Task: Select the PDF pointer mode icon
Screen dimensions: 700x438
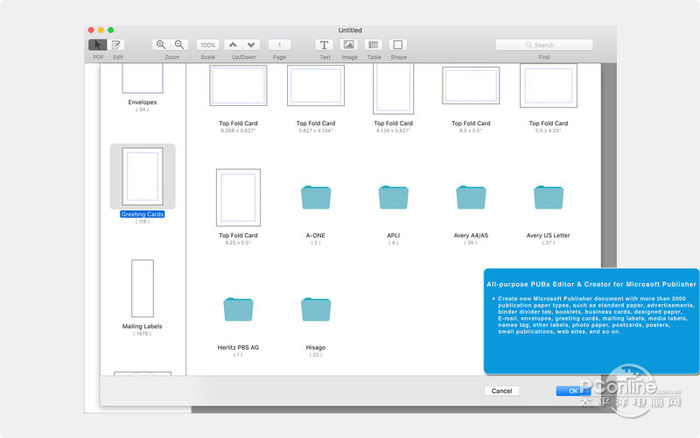Action: point(97,45)
